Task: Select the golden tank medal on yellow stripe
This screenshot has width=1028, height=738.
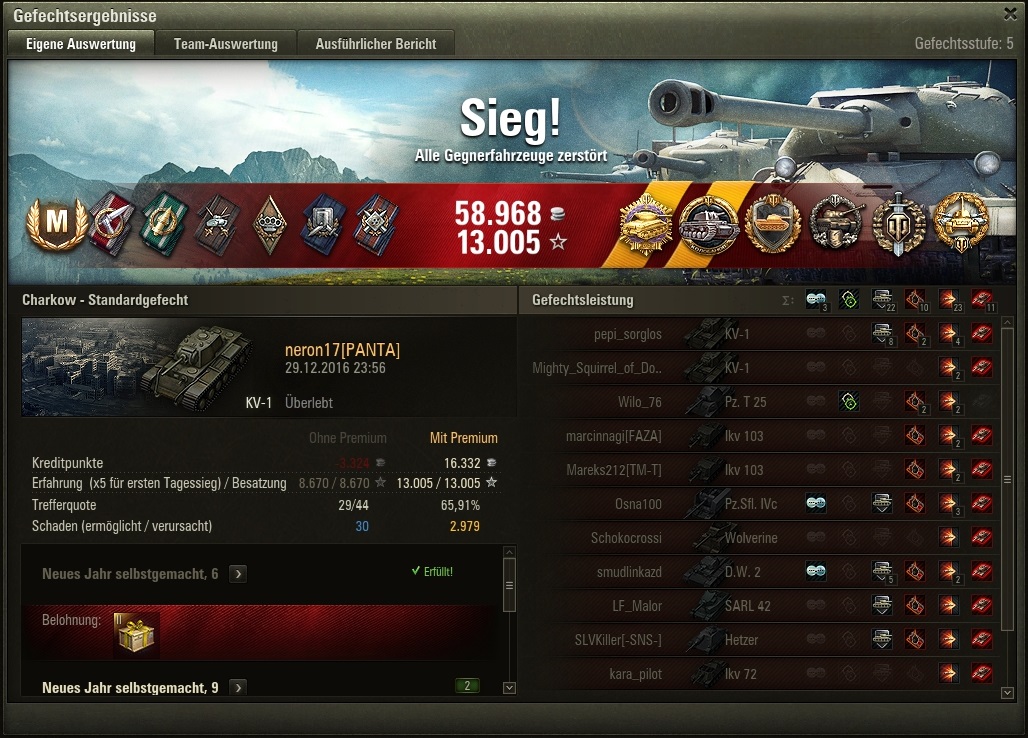Action: tap(646, 225)
